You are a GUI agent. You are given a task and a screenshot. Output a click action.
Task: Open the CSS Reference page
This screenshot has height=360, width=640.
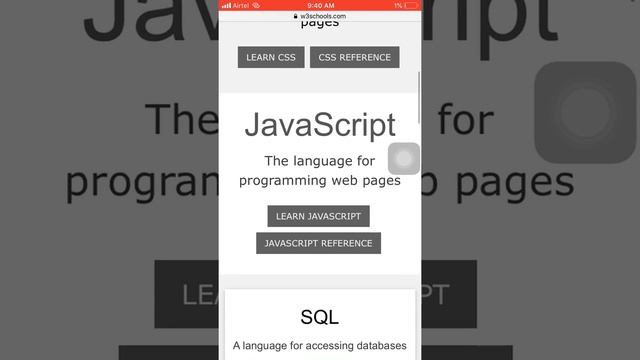point(355,57)
